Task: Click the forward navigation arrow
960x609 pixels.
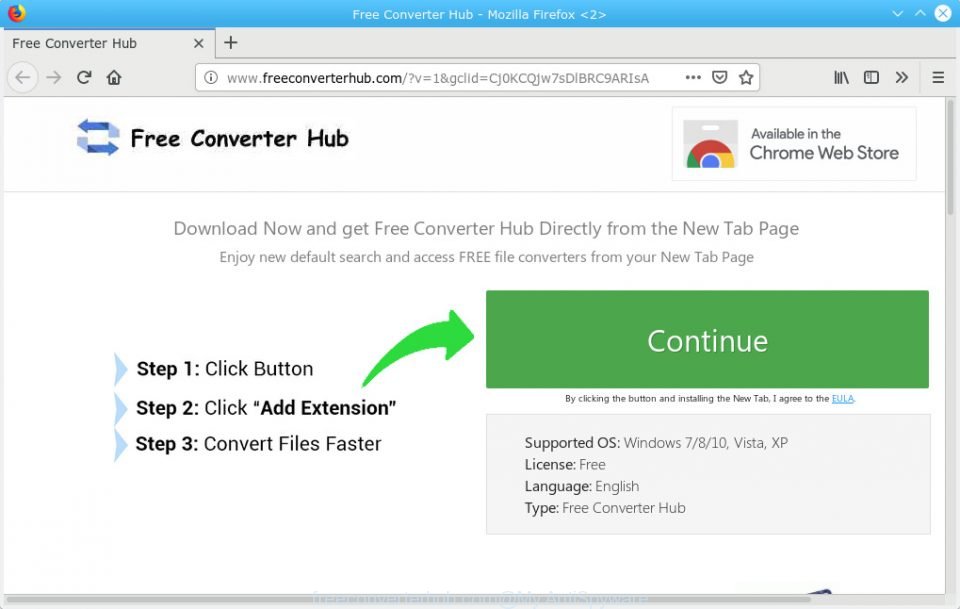Action: [54, 78]
